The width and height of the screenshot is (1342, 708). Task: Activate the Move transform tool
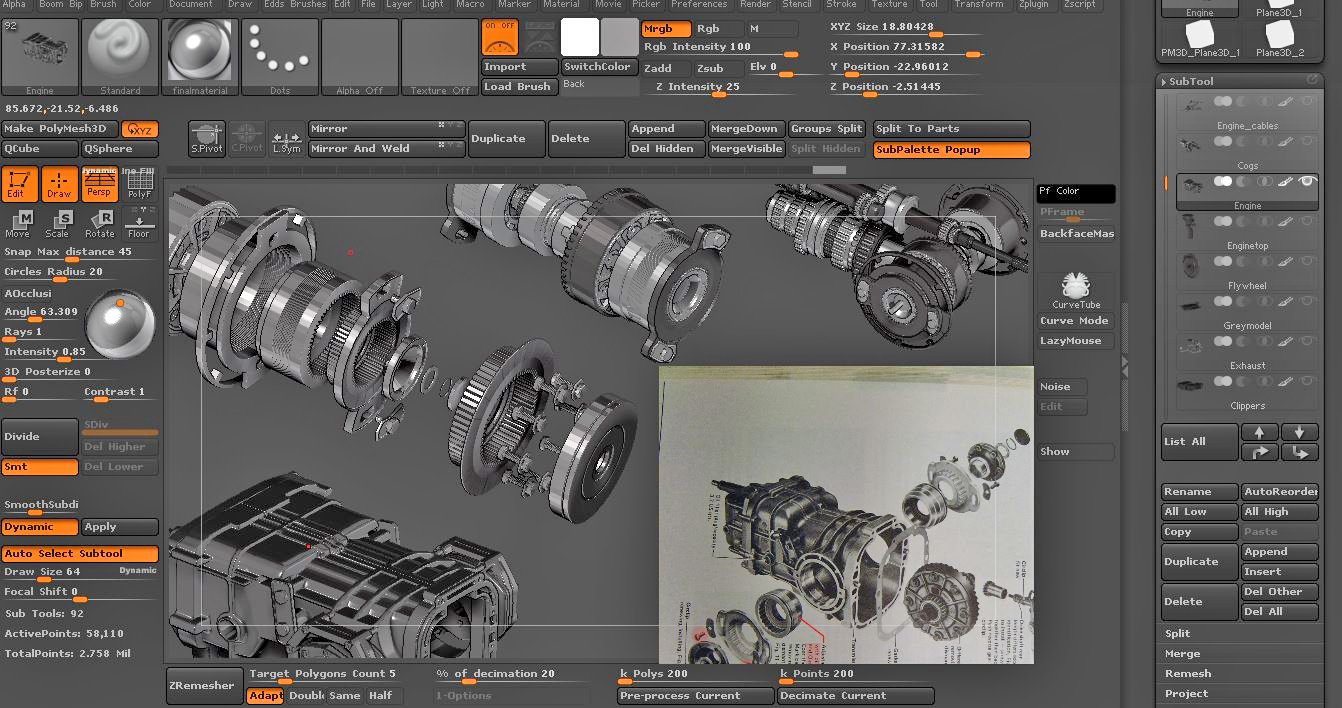click(18, 224)
